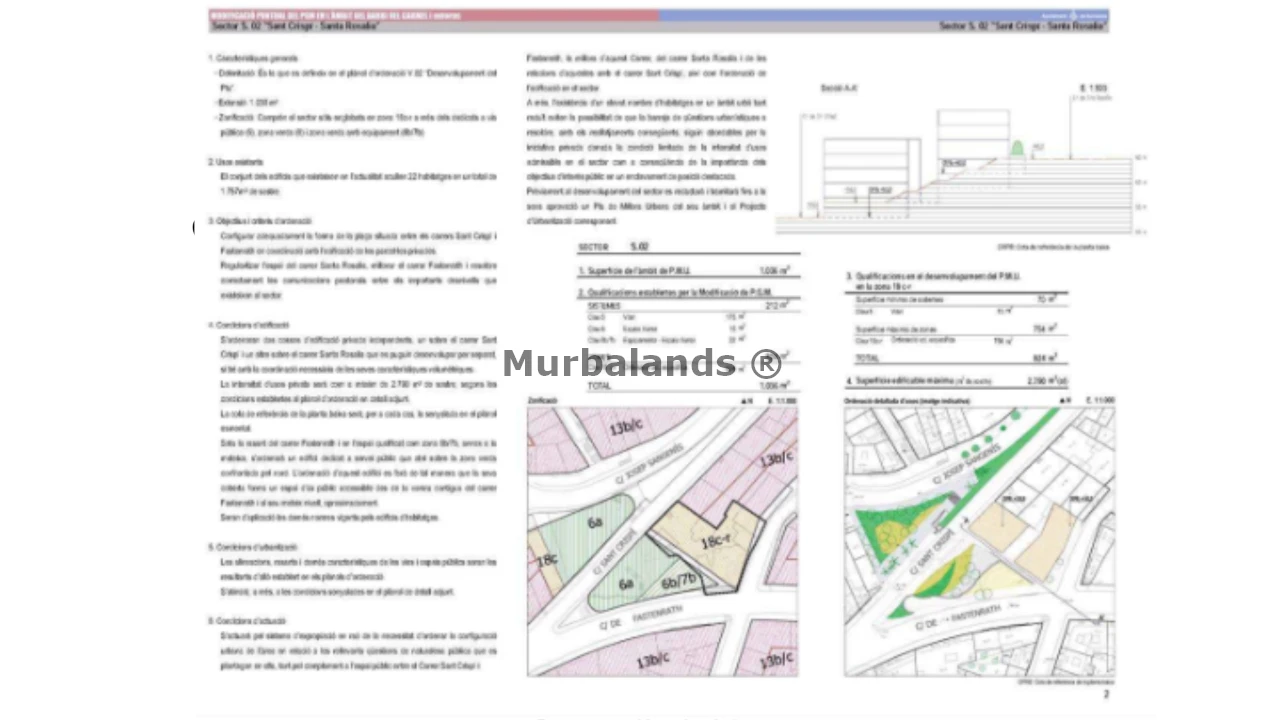This screenshot has width=1280, height=720.
Task: Click the north arrow above the zoning map
Action: pos(744,401)
